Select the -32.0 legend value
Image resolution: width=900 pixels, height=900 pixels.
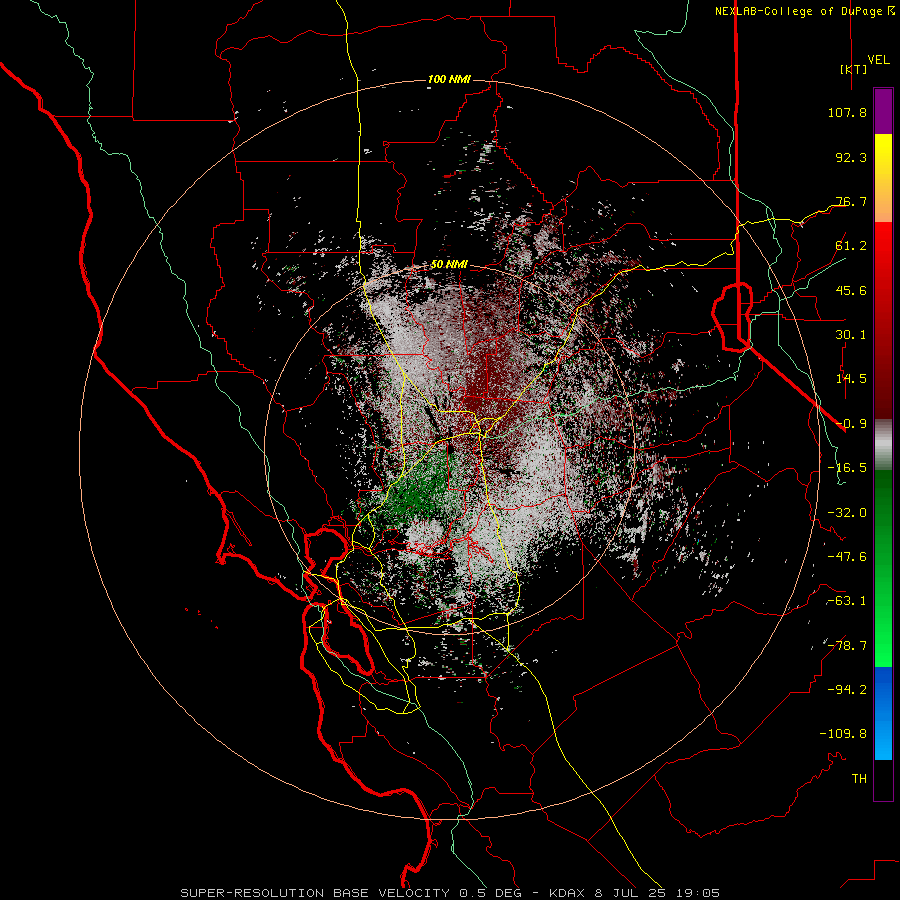[x=847, y=513]
